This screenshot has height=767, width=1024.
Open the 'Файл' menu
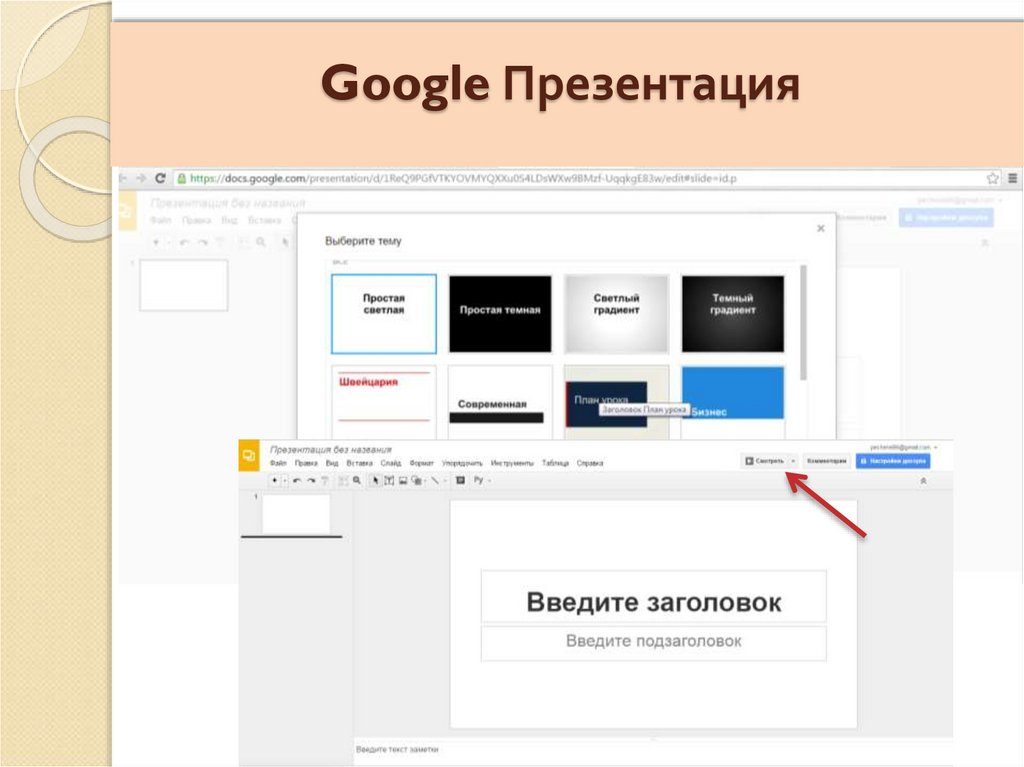278,463
